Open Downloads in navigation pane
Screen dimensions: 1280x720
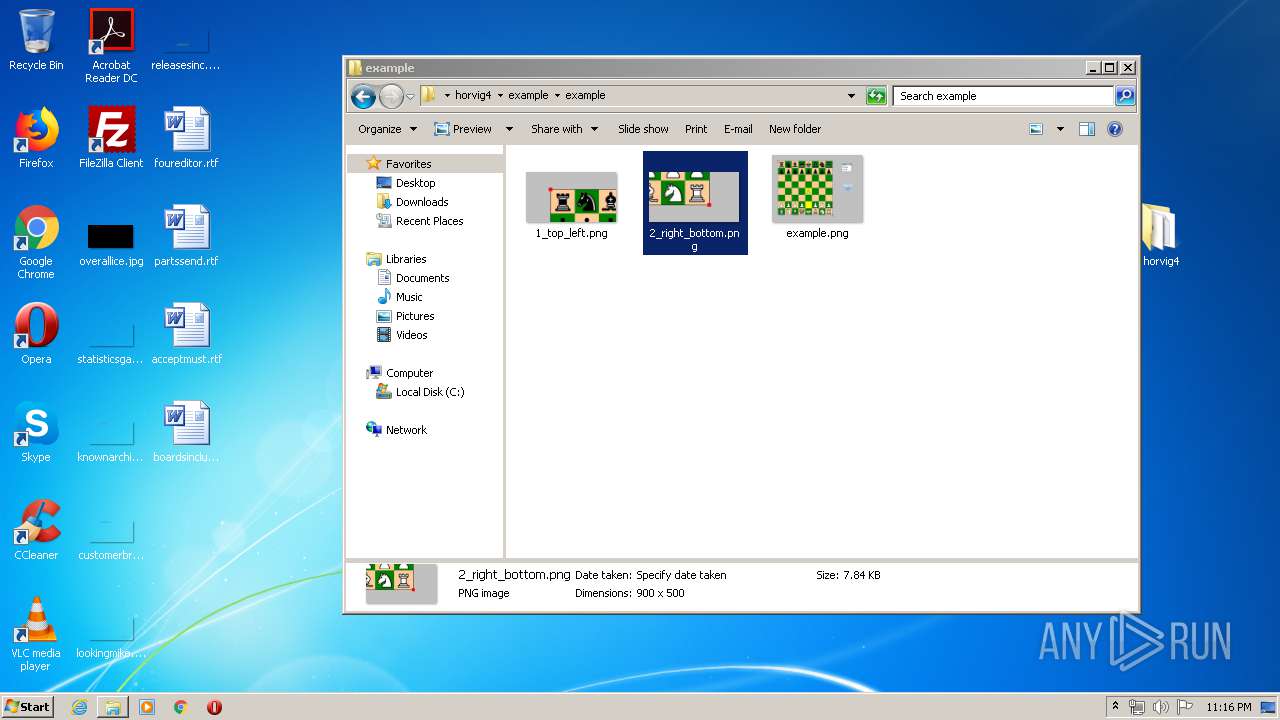421,202
